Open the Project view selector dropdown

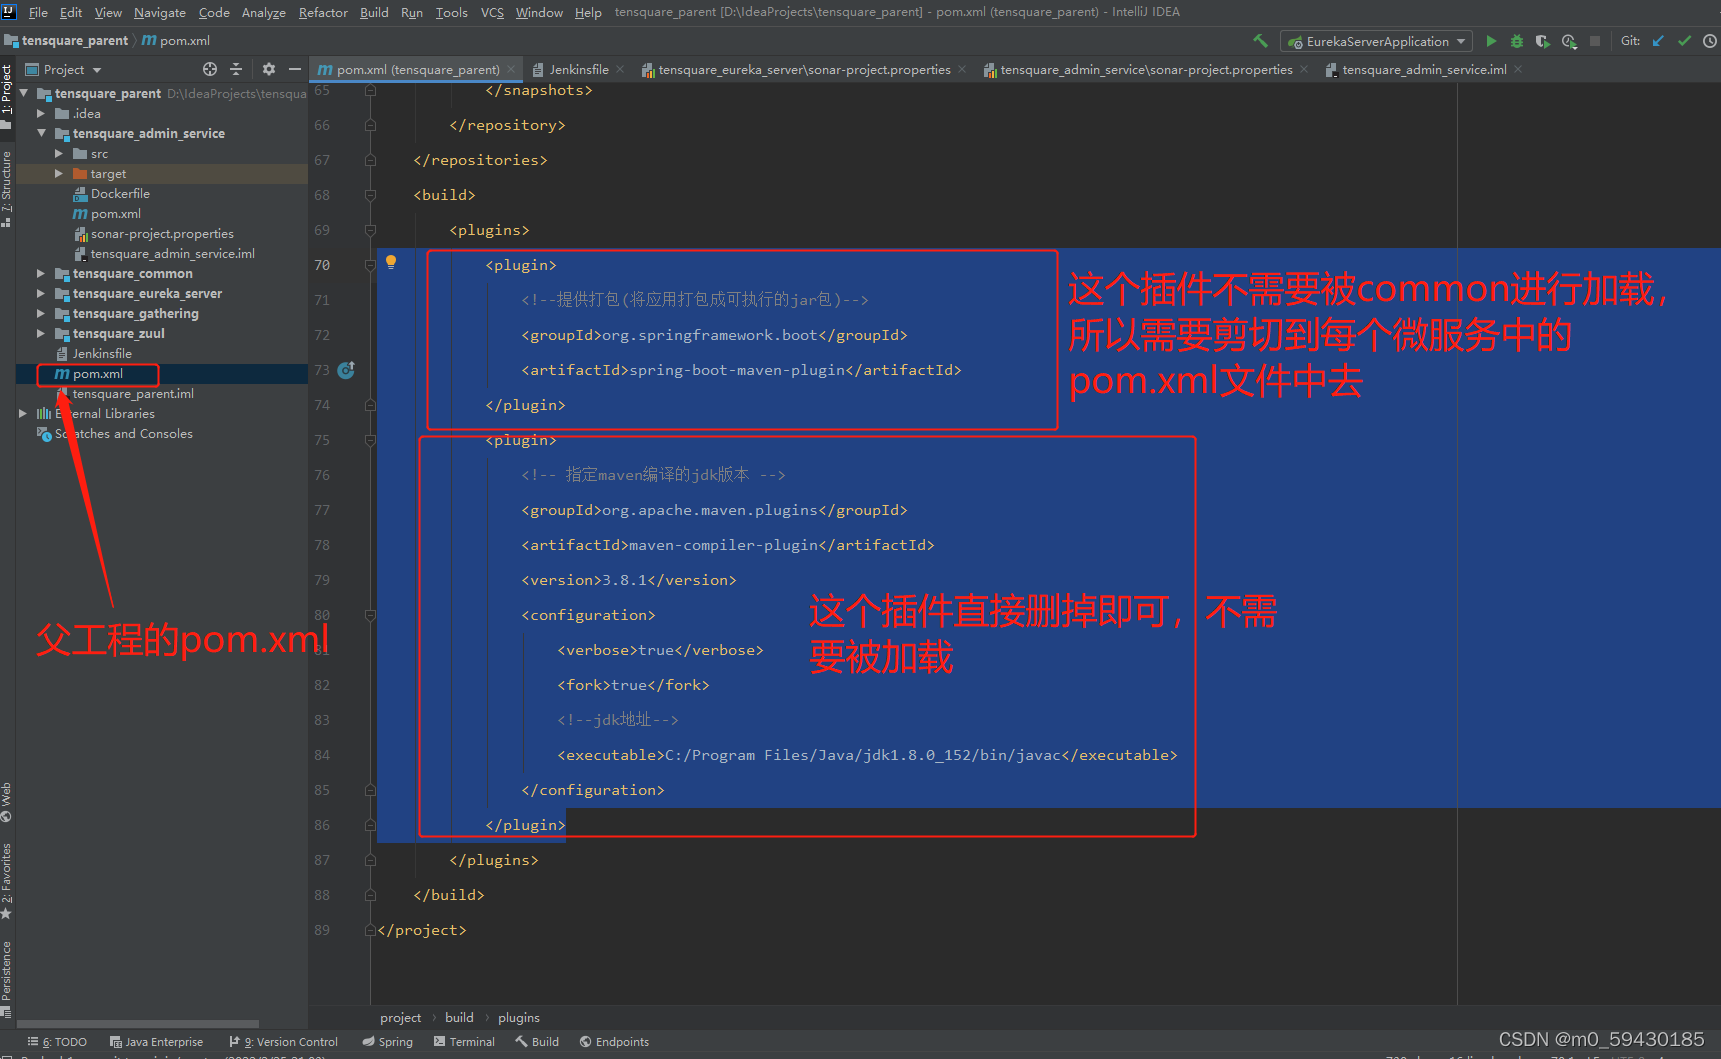[x=64, y=69]
